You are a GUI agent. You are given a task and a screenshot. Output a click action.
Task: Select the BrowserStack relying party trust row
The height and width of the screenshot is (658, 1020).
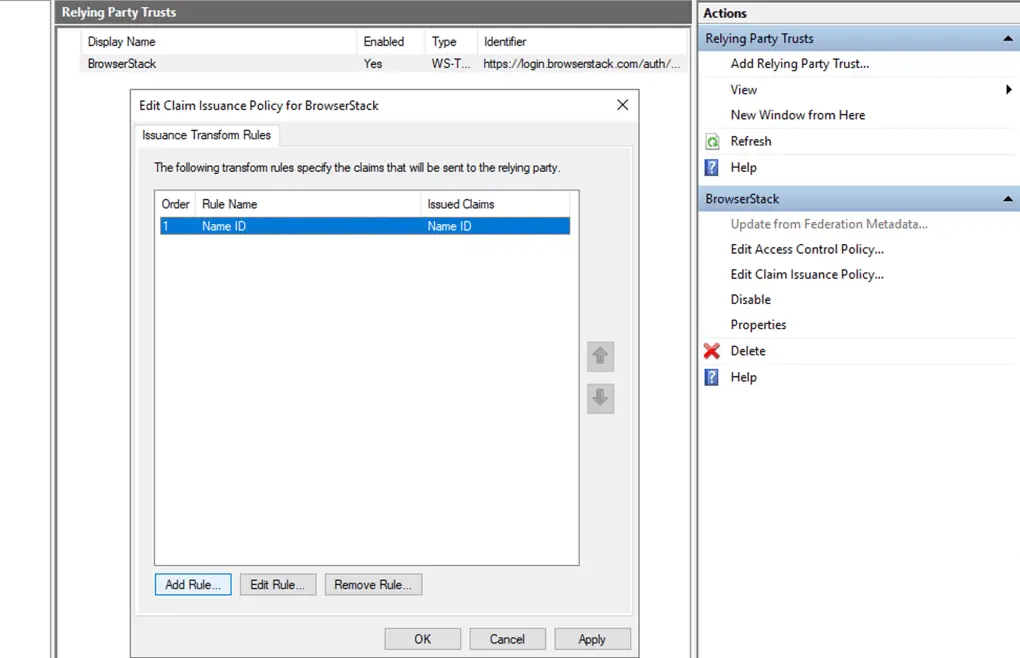tap(122, 64)
